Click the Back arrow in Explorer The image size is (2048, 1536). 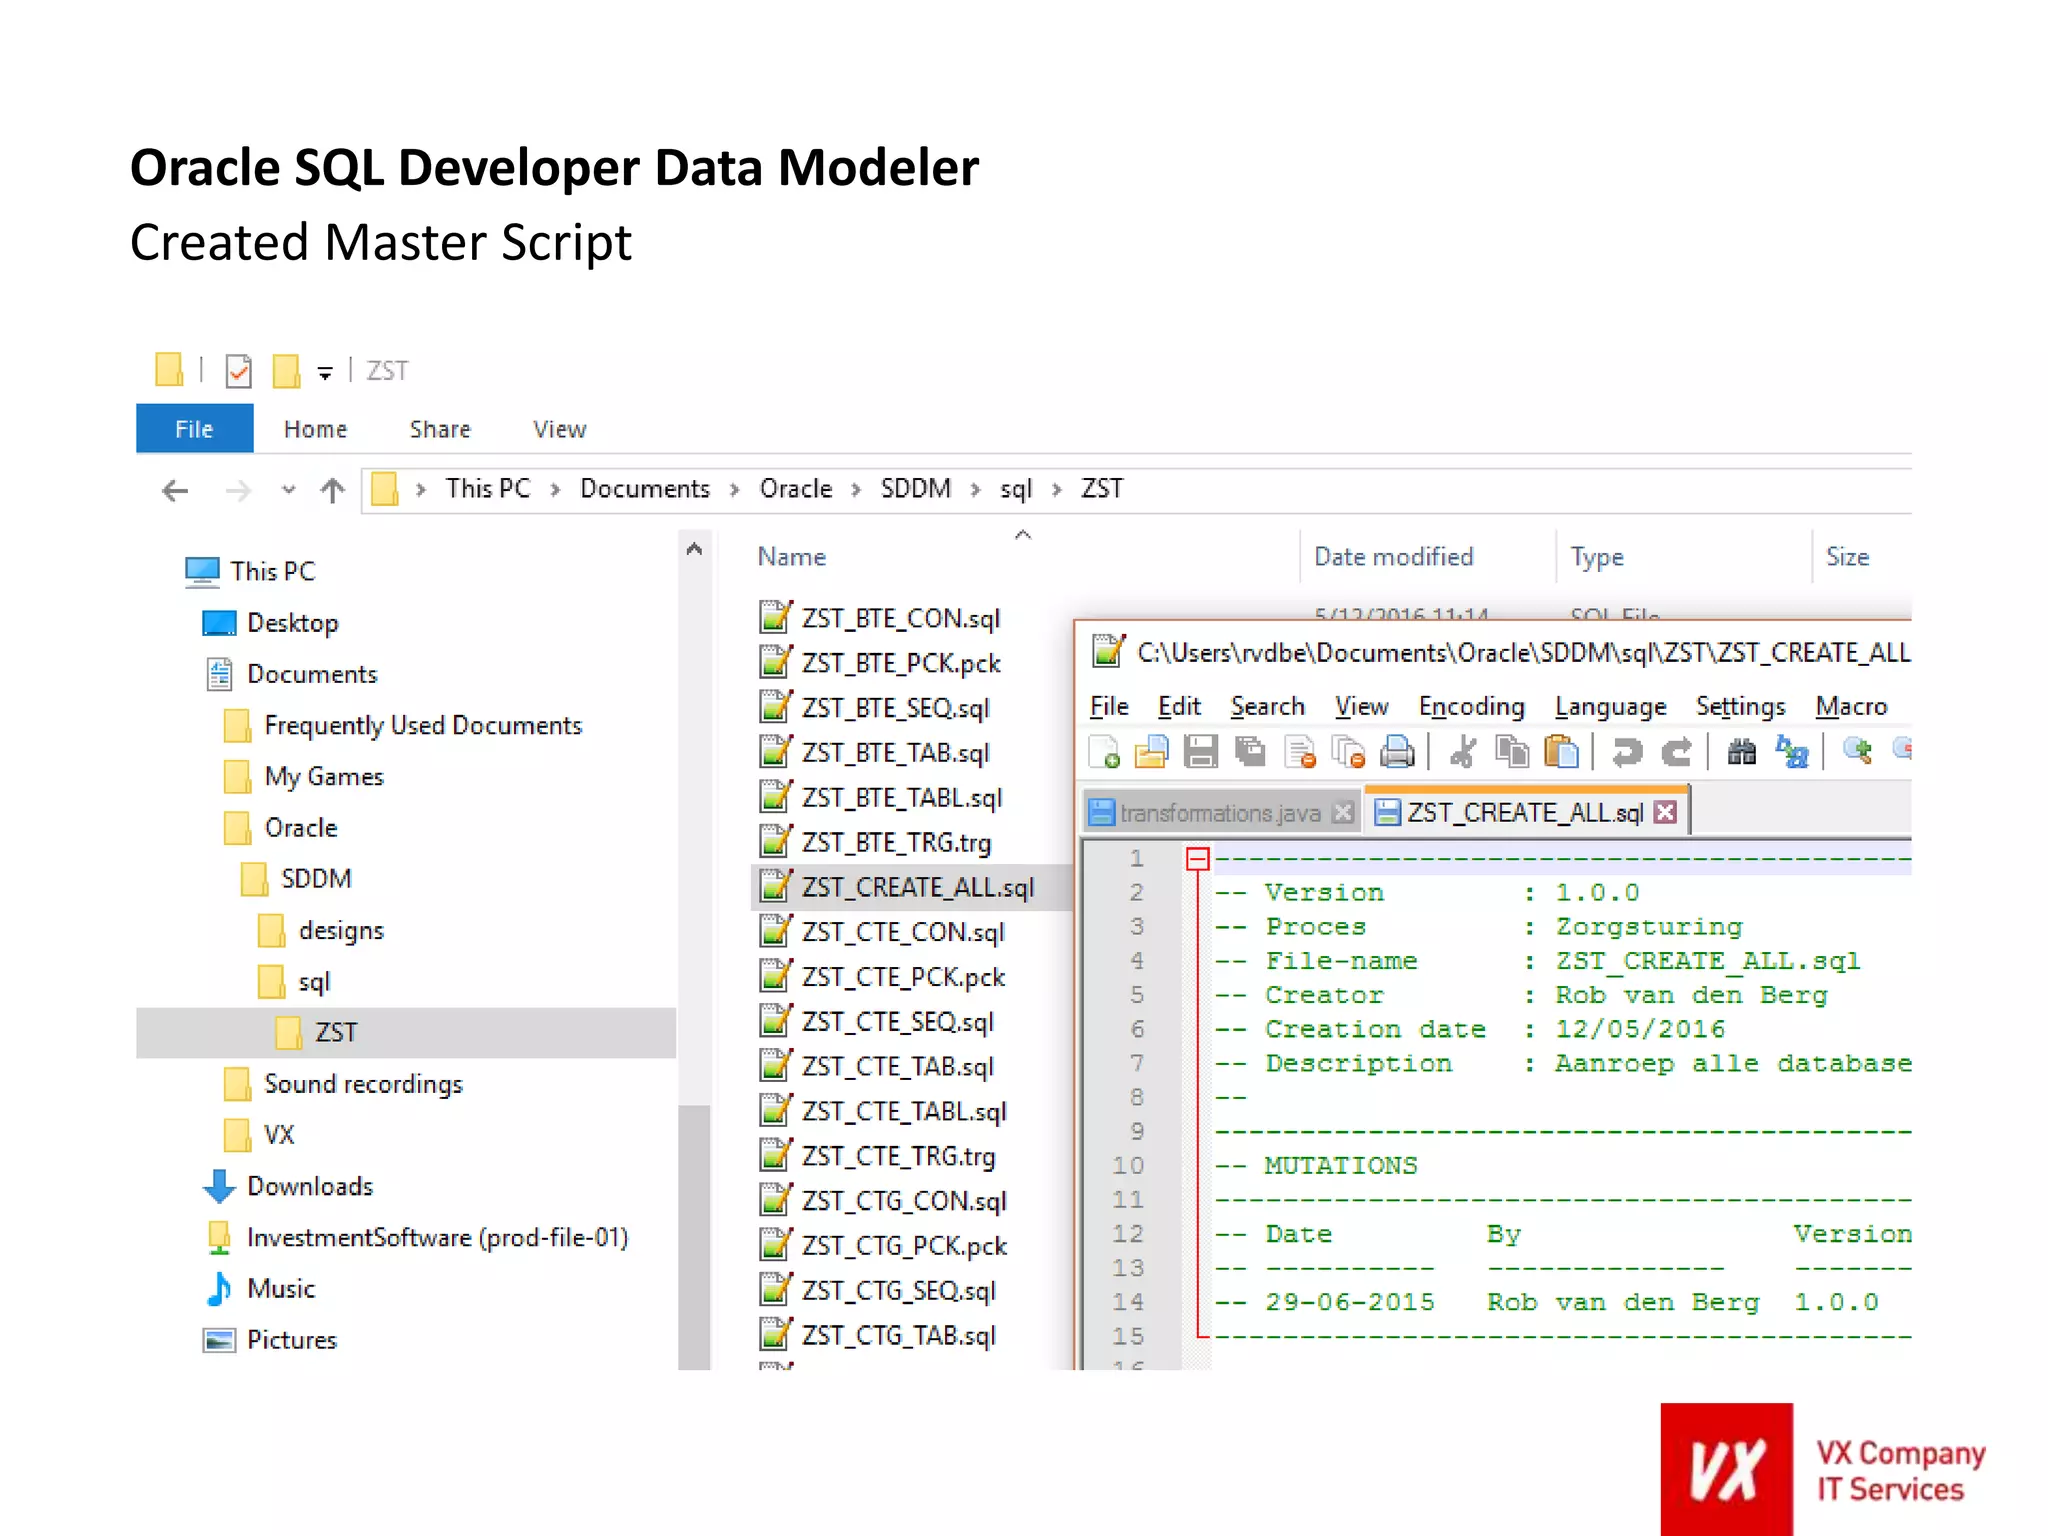point(175,490)
